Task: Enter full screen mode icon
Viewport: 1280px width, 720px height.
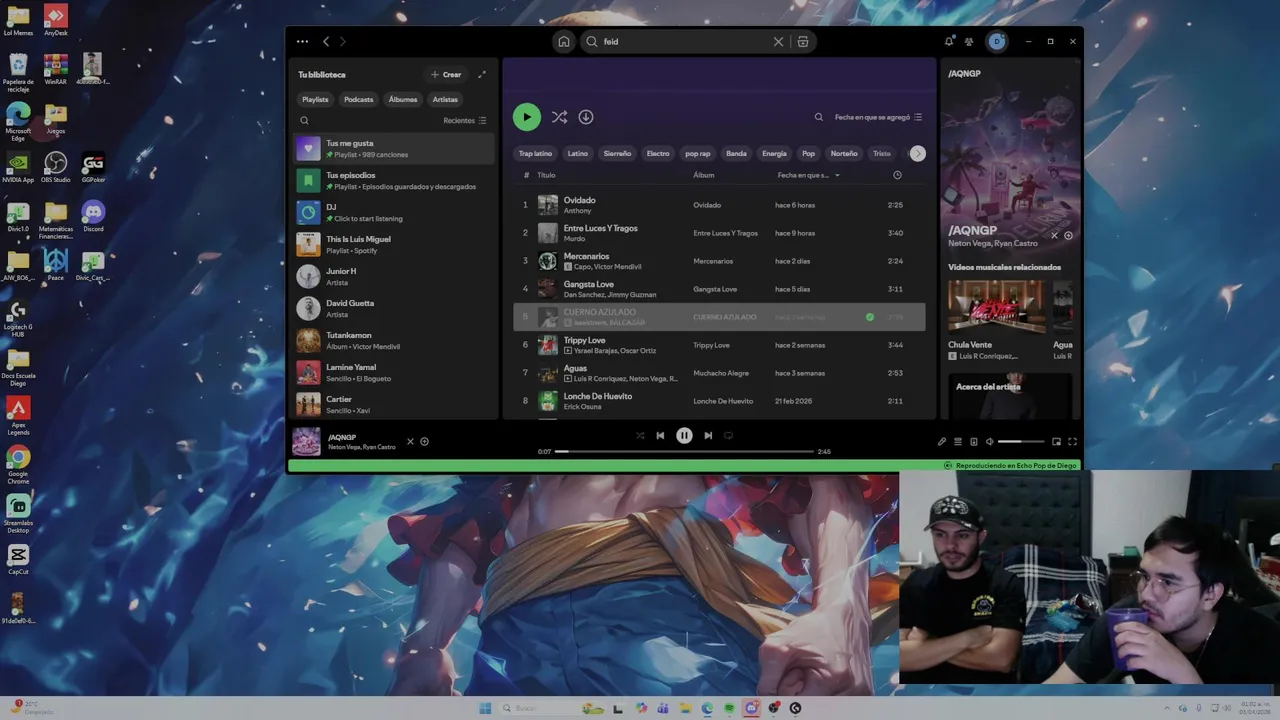Action: pos(1072,442)
